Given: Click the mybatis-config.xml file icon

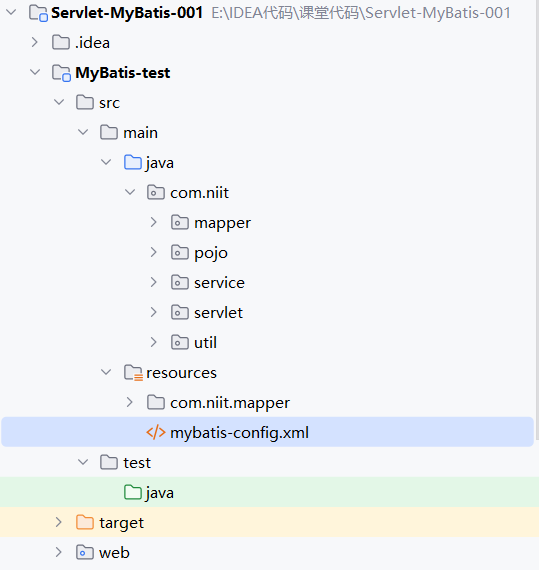Looking at the screenshot, I should (x=156, y=433).
